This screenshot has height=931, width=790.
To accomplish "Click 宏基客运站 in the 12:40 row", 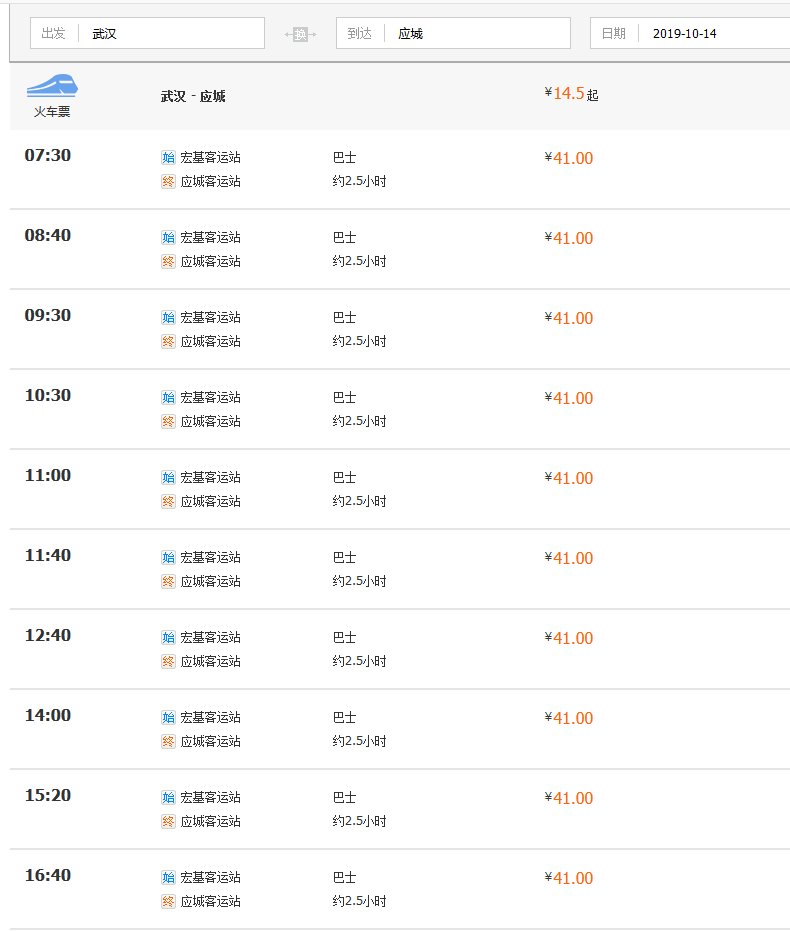I will point(211,638).
